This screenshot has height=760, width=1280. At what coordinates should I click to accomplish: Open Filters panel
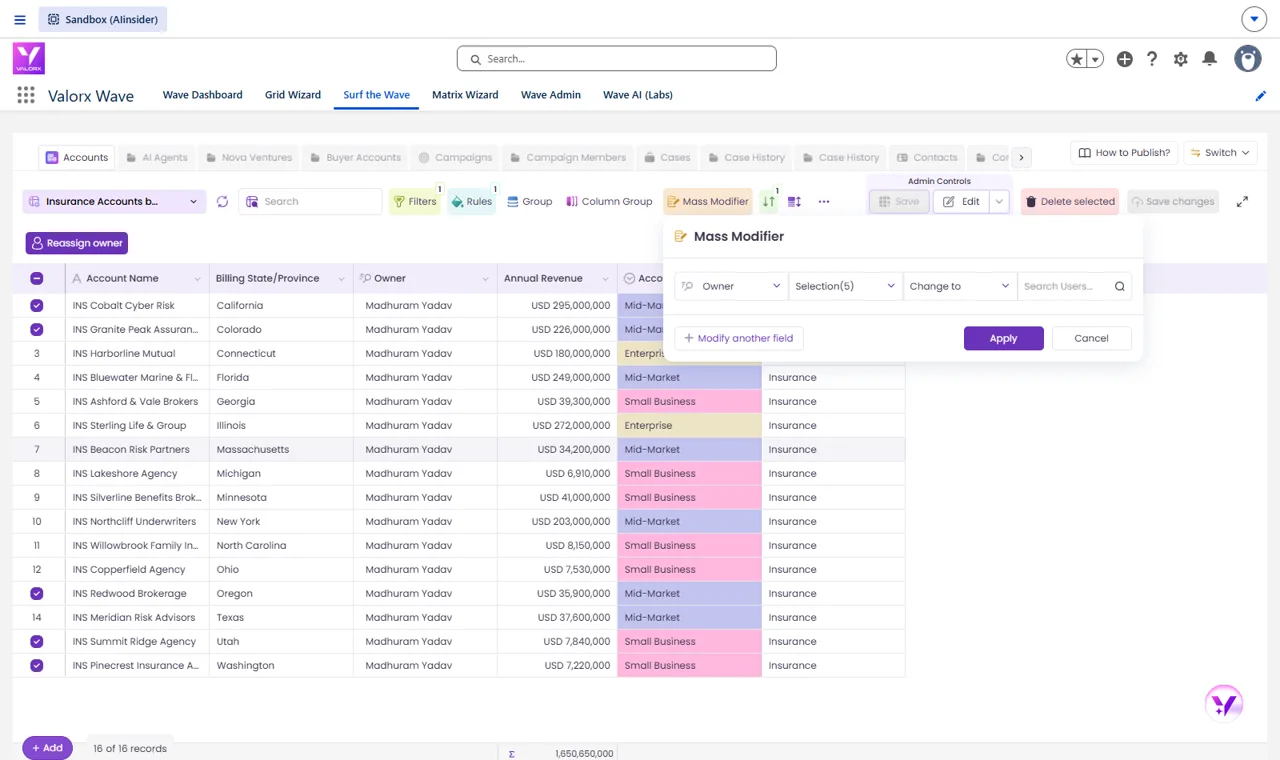414,201
